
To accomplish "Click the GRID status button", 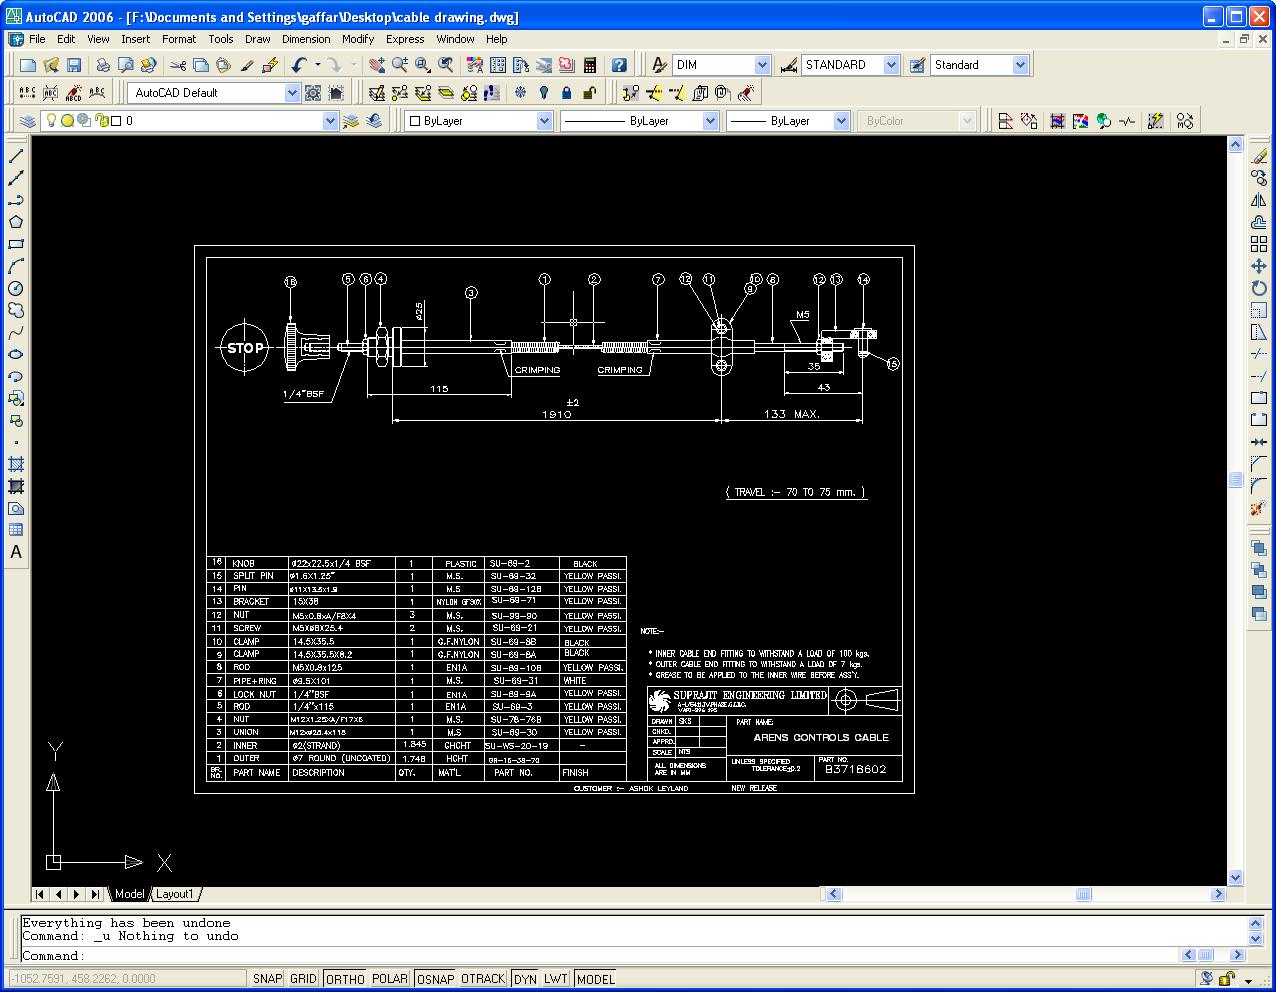I will click(303, 979).
